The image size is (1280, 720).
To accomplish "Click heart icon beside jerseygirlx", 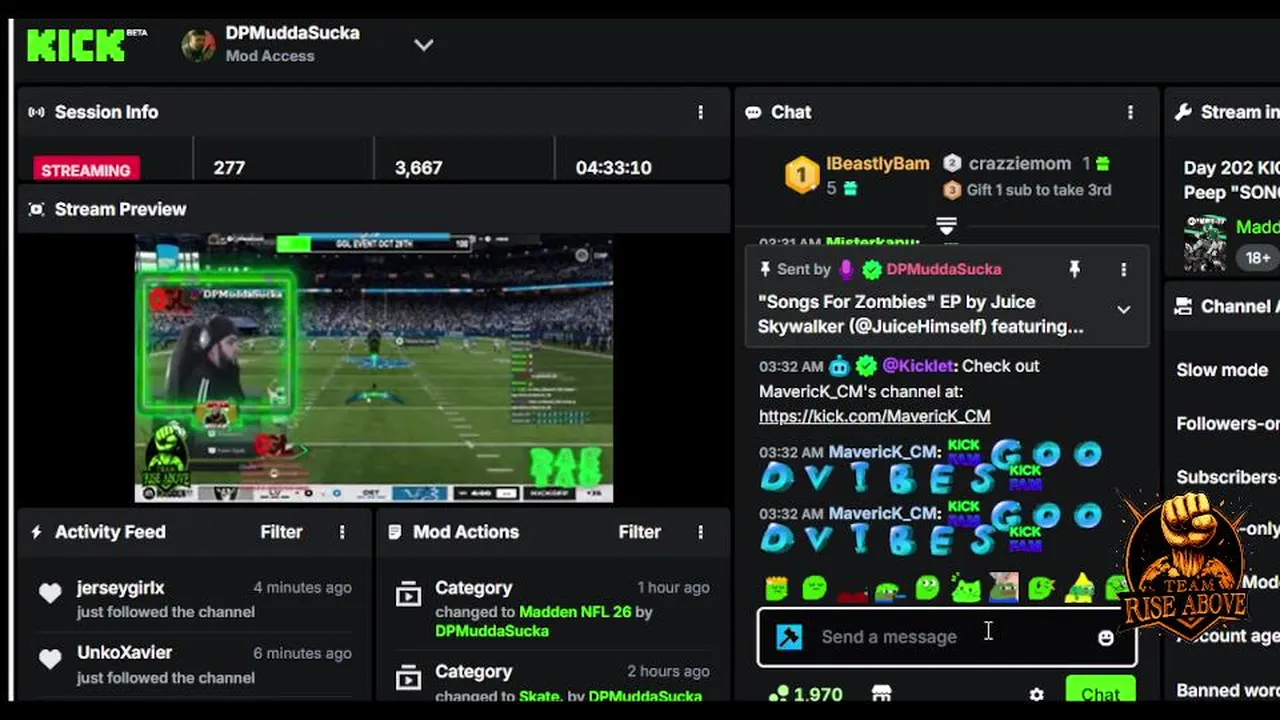I will pyautogui.click(x=50, y=593).
